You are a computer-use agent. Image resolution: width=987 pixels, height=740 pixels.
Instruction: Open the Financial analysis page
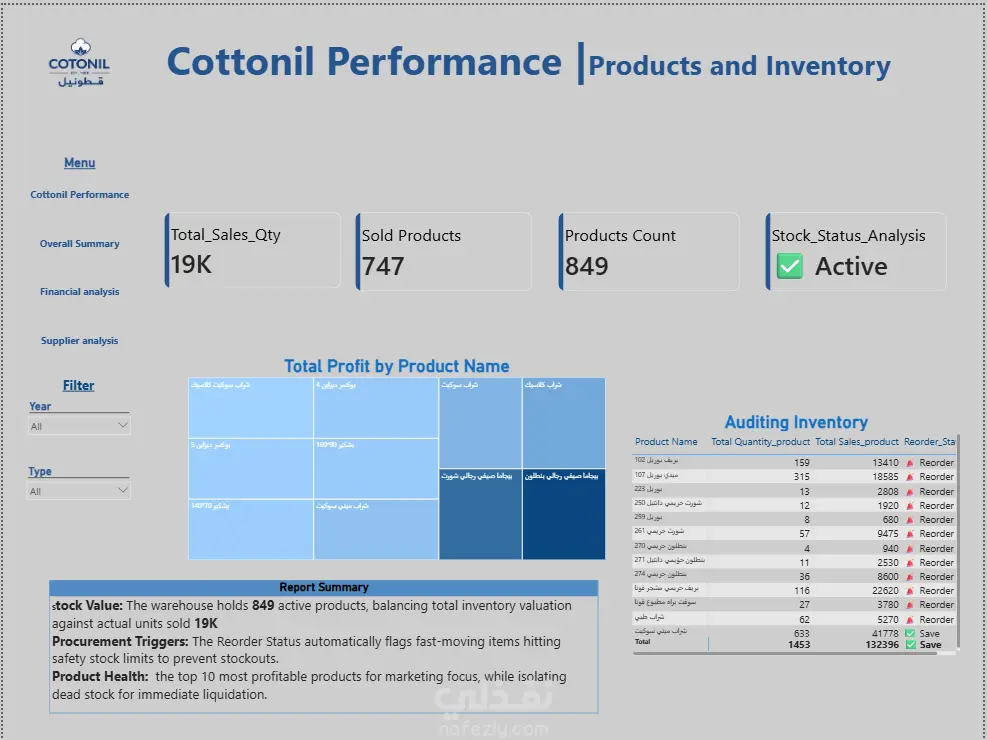(79, 291)
